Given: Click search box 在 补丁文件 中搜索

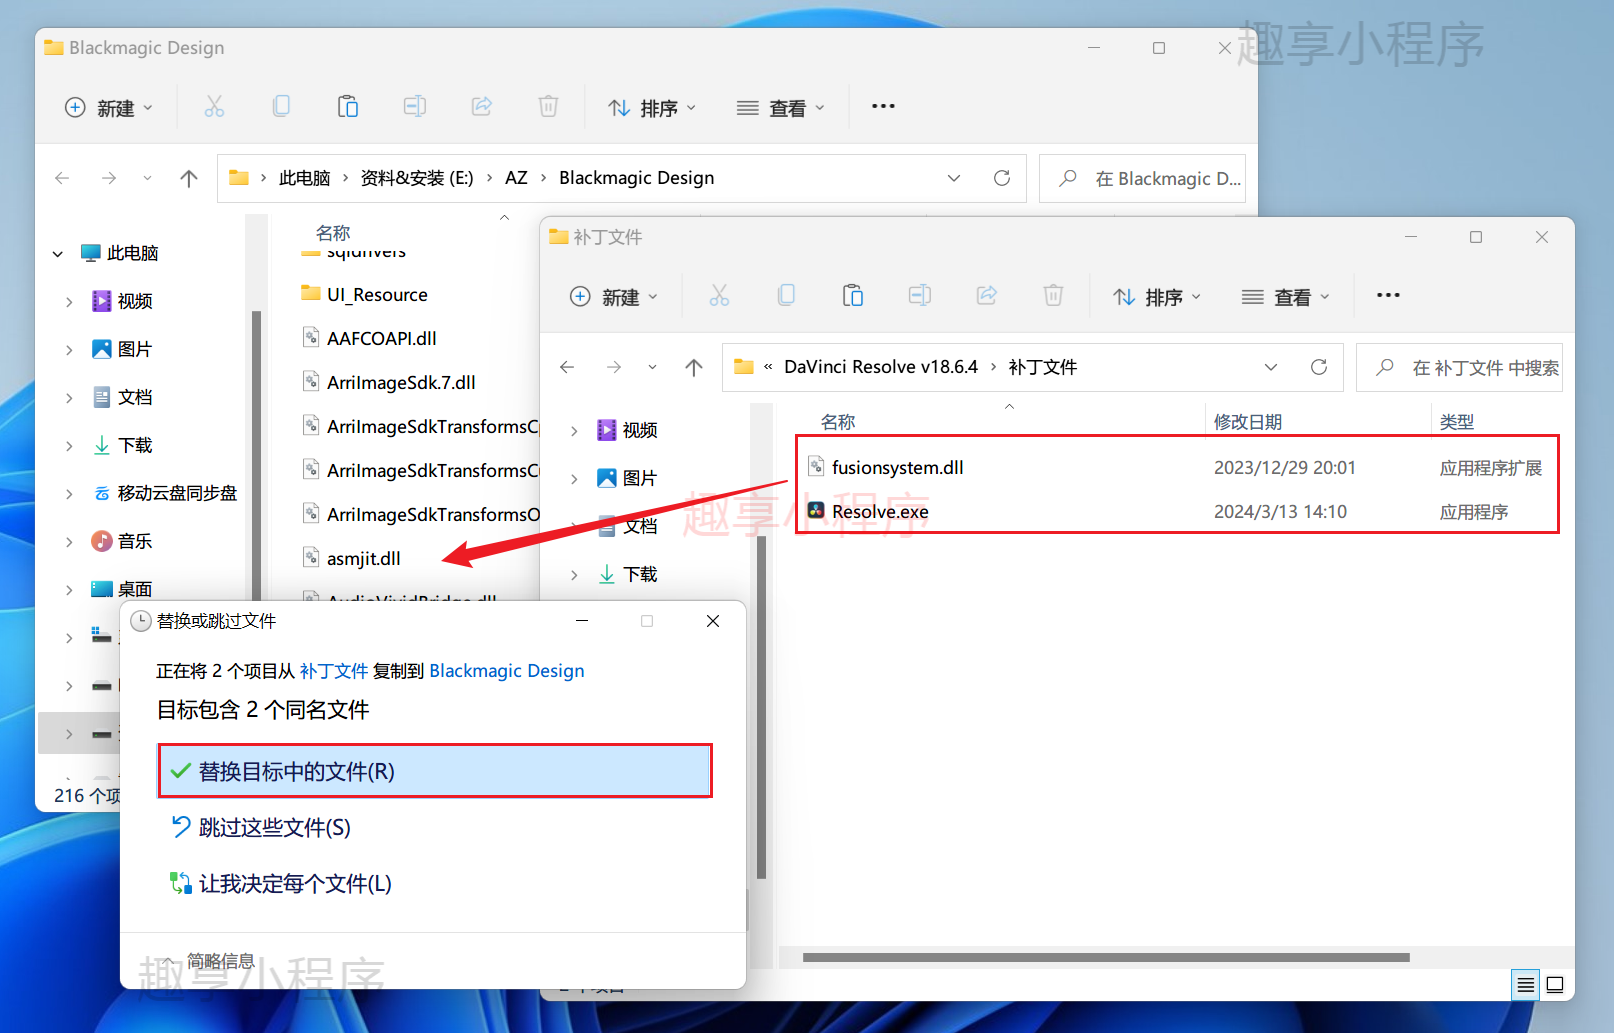Looking at the screenshot, I should point(1460,368).
